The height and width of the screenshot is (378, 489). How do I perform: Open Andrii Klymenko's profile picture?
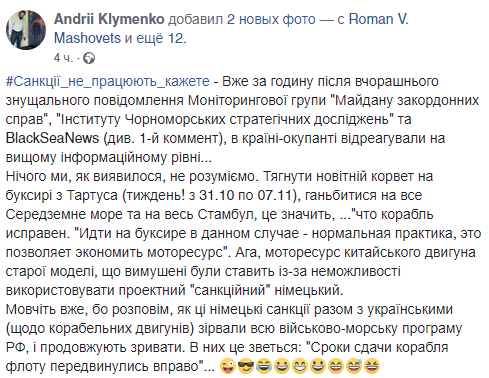(26, 30)
